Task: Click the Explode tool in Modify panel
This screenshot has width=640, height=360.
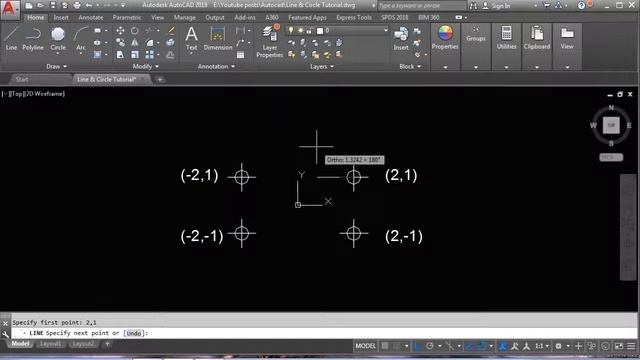Action: 170,42
